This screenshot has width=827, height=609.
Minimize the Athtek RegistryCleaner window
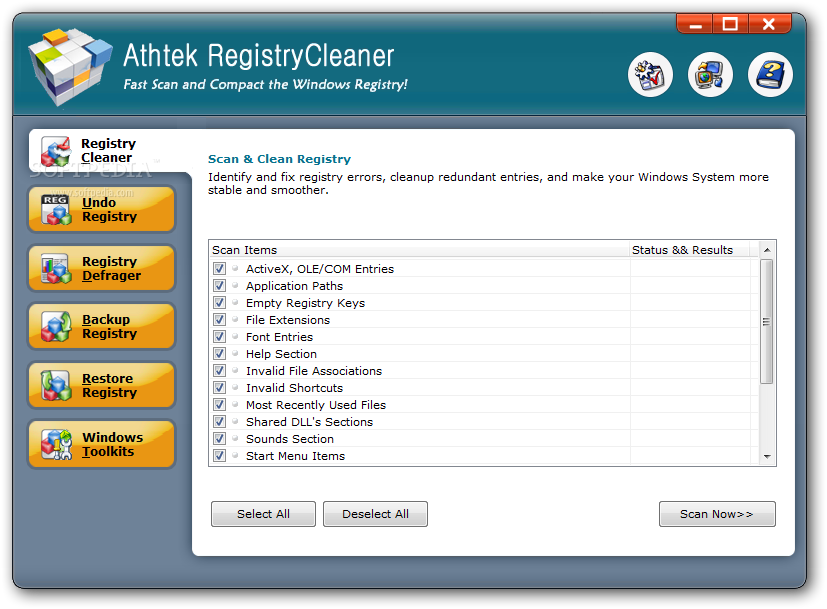[695, 24]
